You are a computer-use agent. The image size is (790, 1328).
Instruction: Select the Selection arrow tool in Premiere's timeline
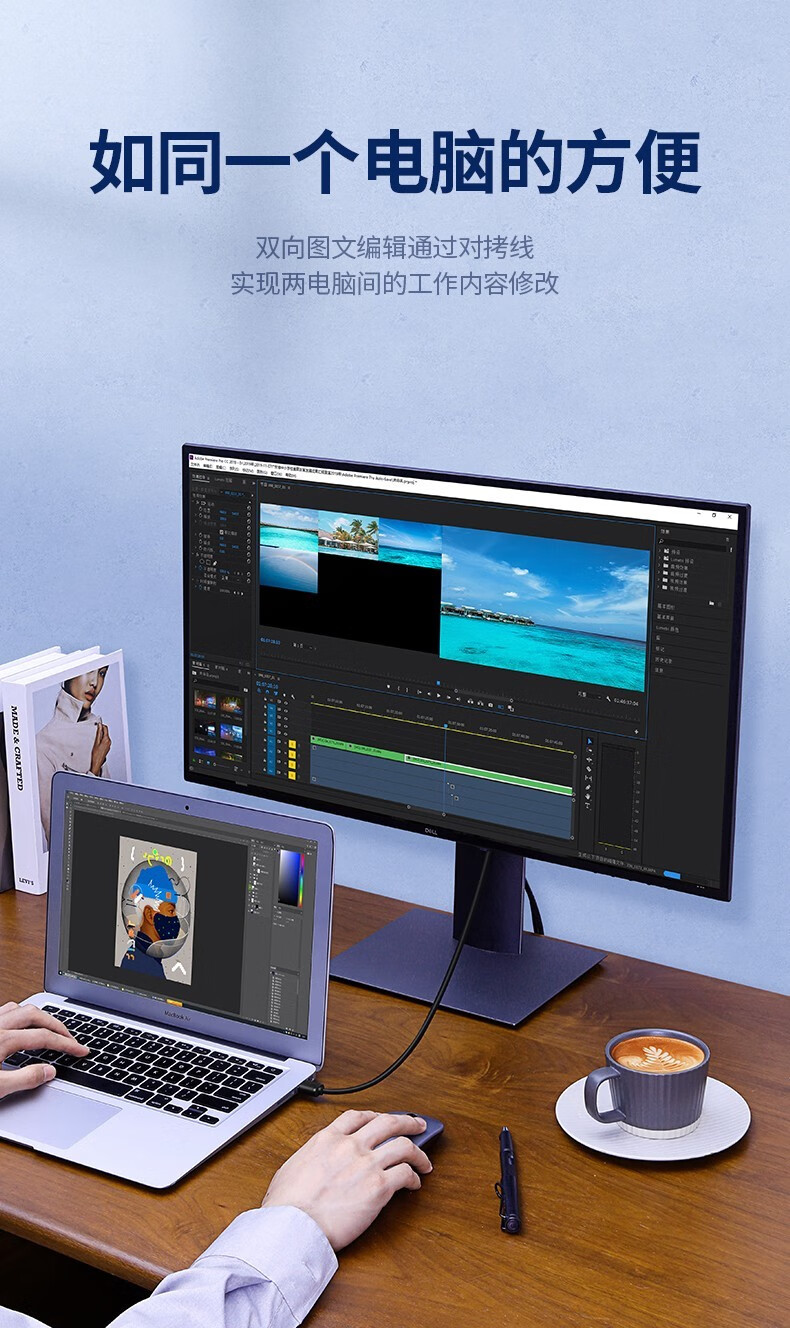pos(590,740)
